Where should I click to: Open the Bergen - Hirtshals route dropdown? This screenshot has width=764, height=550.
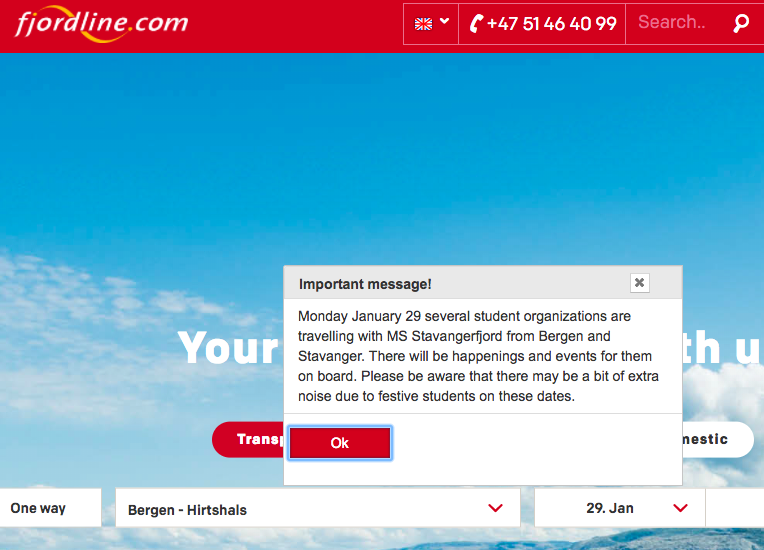coord(318,508)
